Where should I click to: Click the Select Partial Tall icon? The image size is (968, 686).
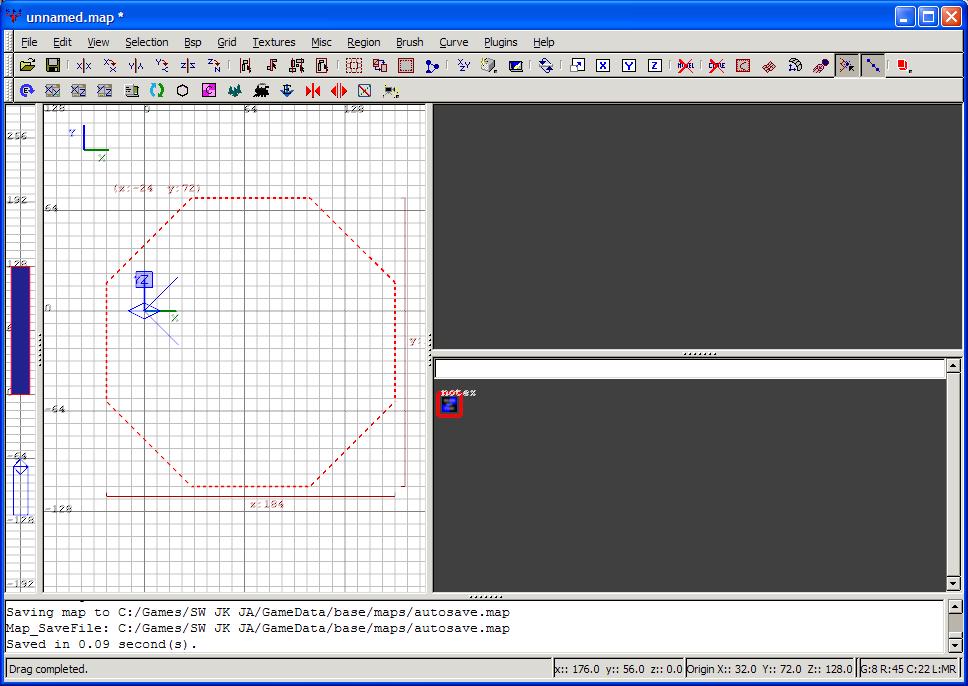297,65
